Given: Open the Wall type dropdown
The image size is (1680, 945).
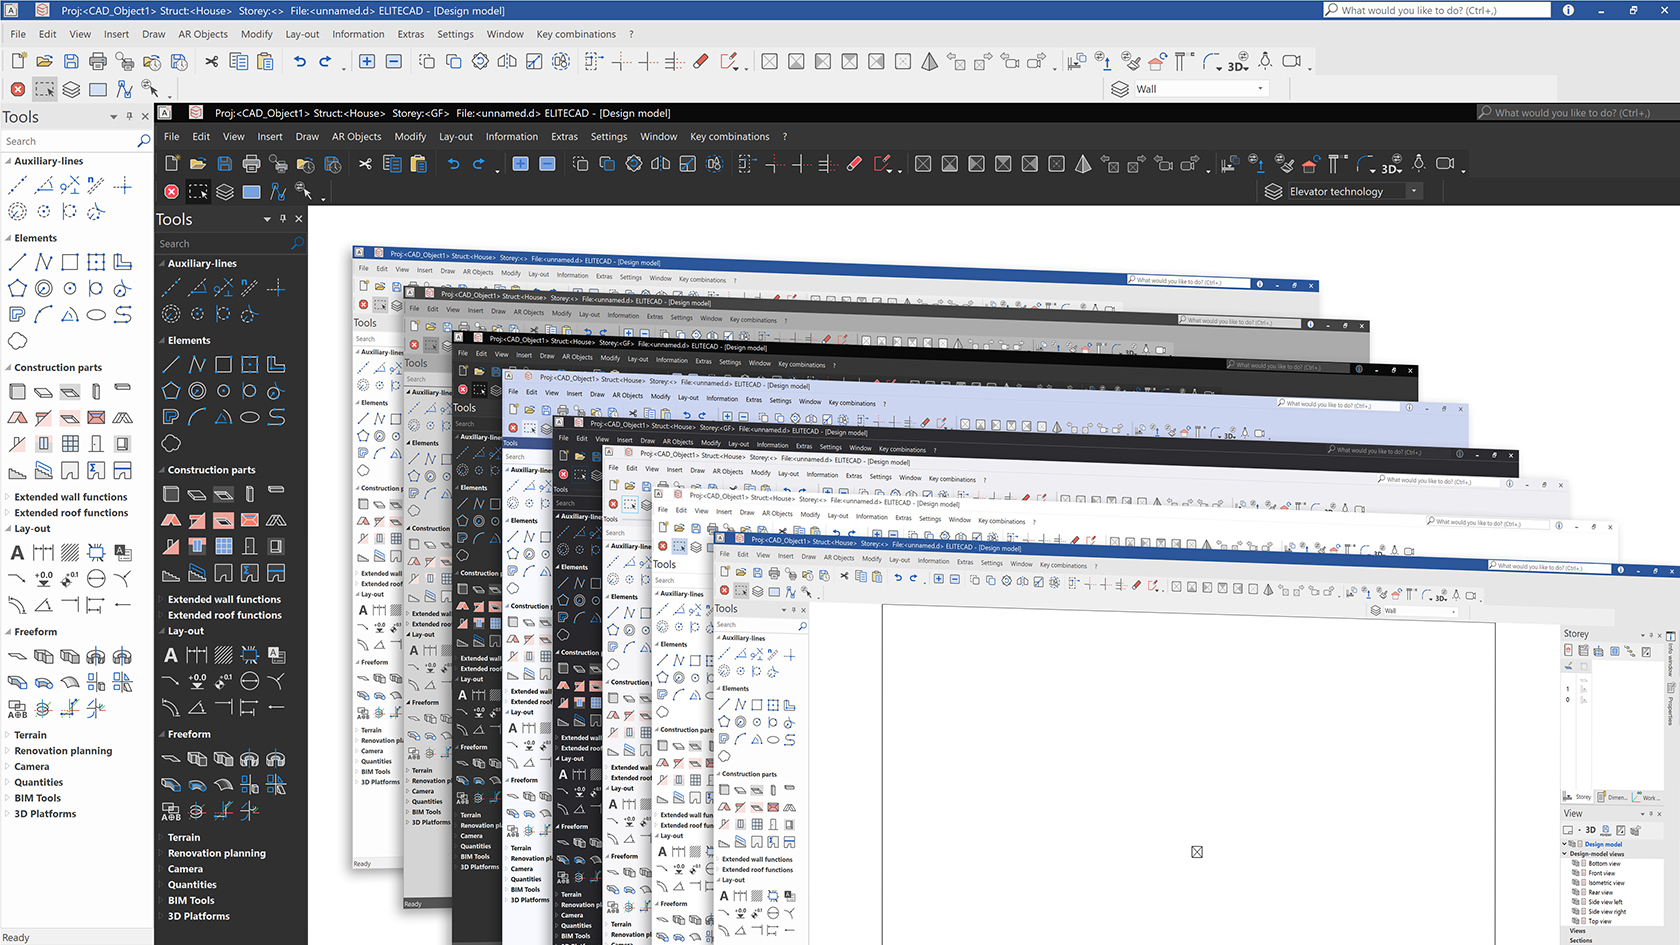Looking at the screenshot, I should pyautogui.click(x=1259, y=88).
